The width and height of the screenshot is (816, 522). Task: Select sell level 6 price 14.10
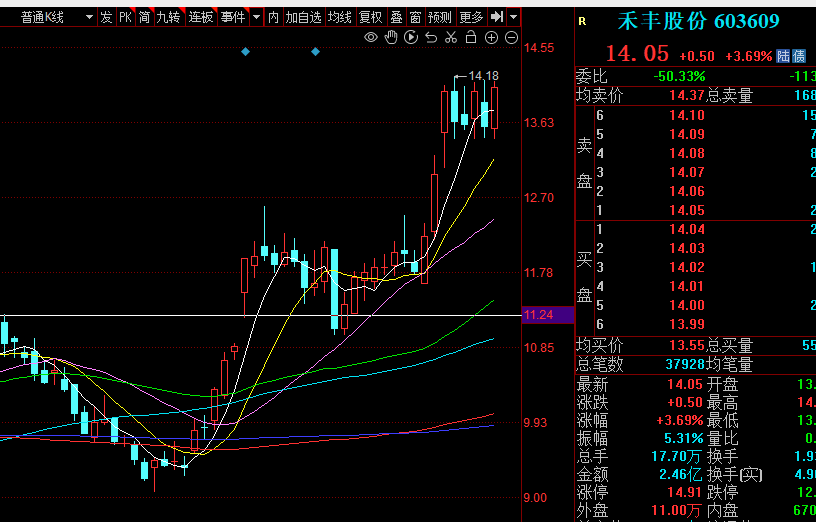(687, 115)
